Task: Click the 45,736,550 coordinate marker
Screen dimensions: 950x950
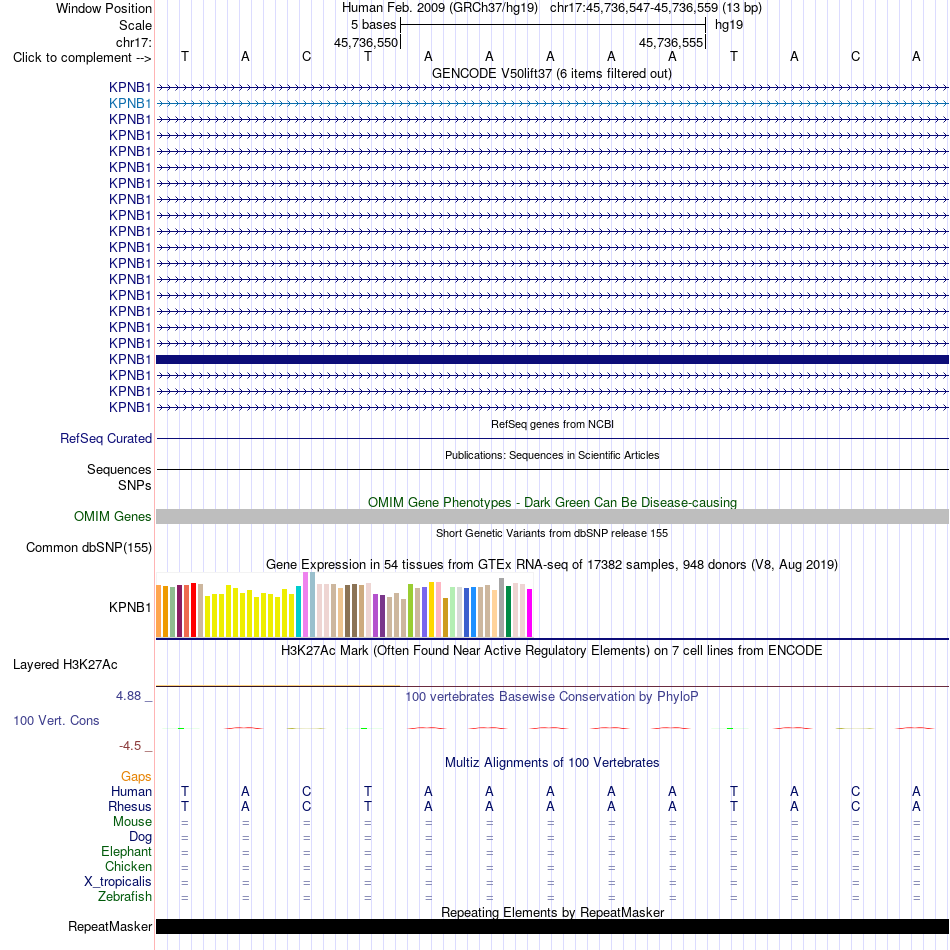Action: [366, 42]
